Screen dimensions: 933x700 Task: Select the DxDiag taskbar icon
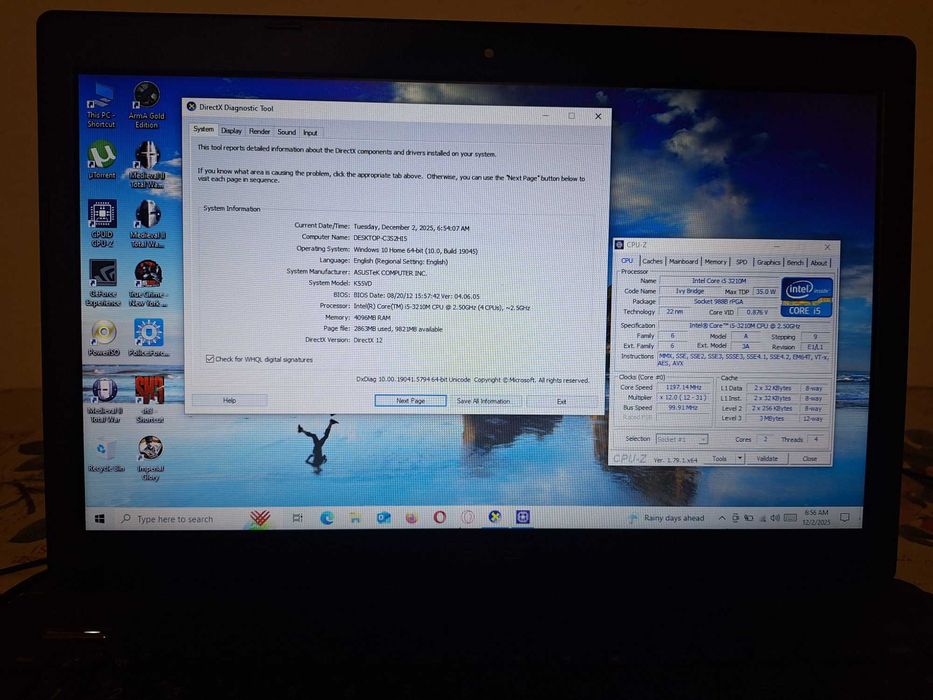click(494, 517)
